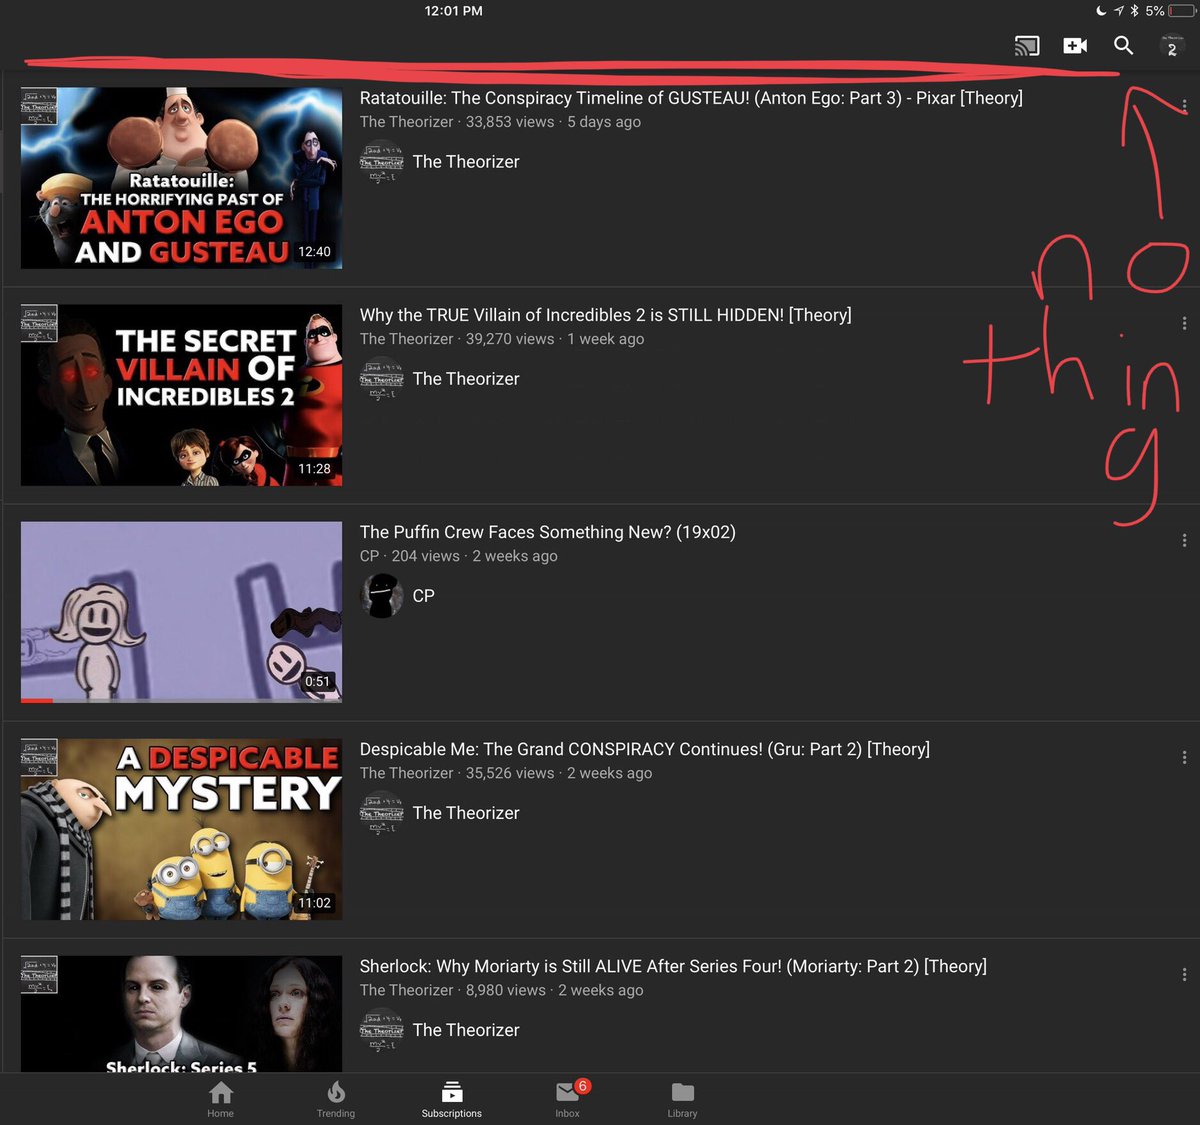Tap 39,270 views · 1 week ago text
The width and height of the screenshot is (1200, 1125).
click(555, 339)
